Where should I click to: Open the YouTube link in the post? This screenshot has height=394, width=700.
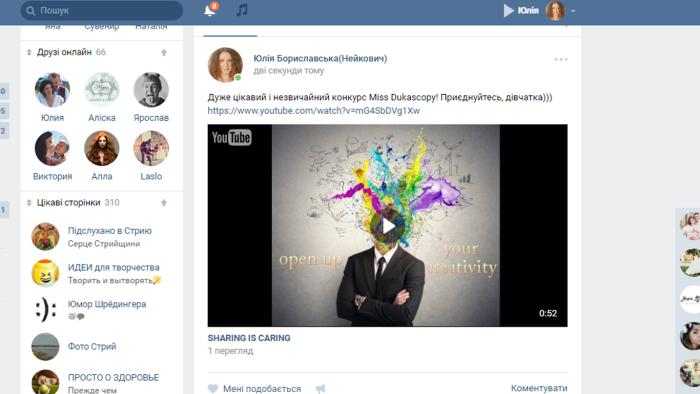tap(313, 111)
